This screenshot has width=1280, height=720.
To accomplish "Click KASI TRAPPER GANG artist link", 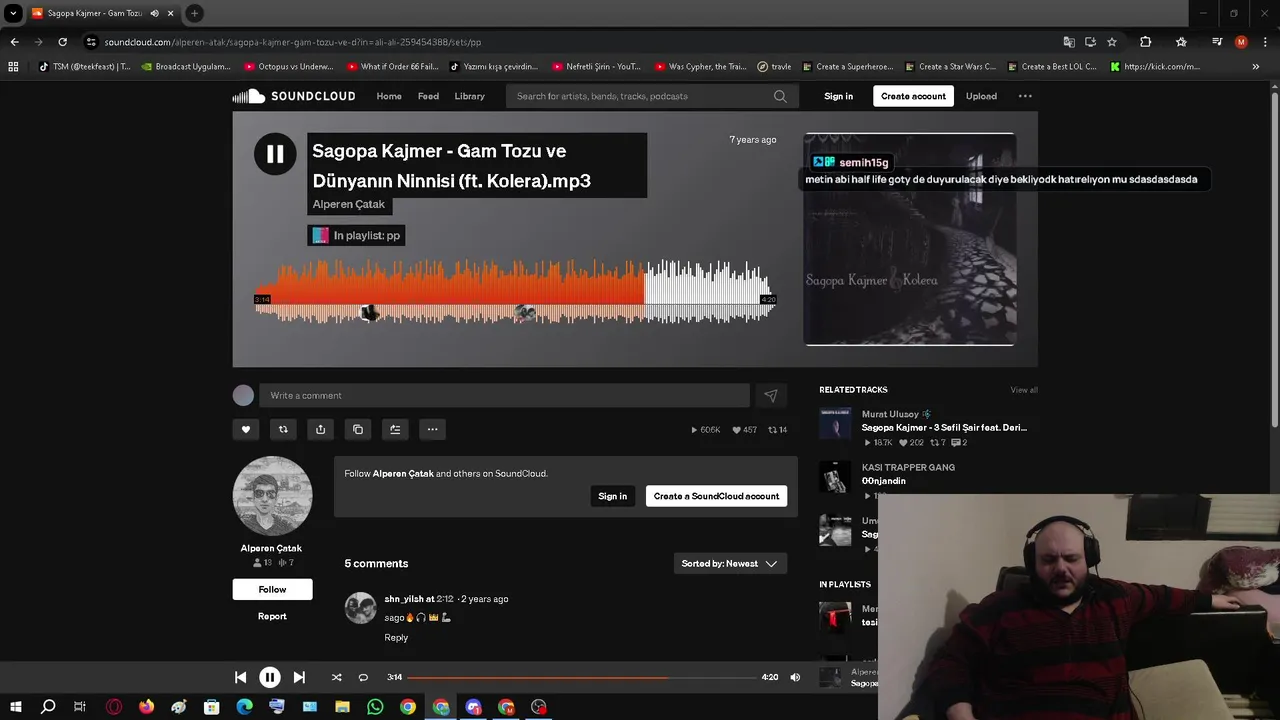I will pyautogui.click(x=908, y=467).
